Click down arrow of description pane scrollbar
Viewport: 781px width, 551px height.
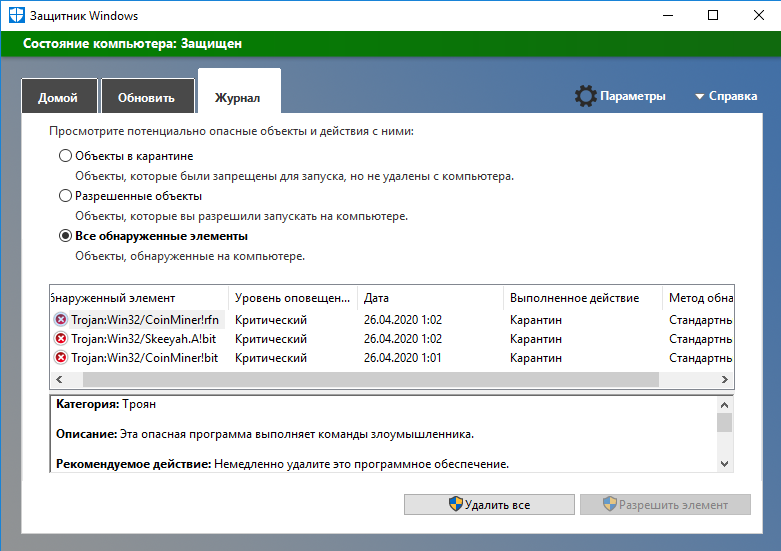pos(724,464)
